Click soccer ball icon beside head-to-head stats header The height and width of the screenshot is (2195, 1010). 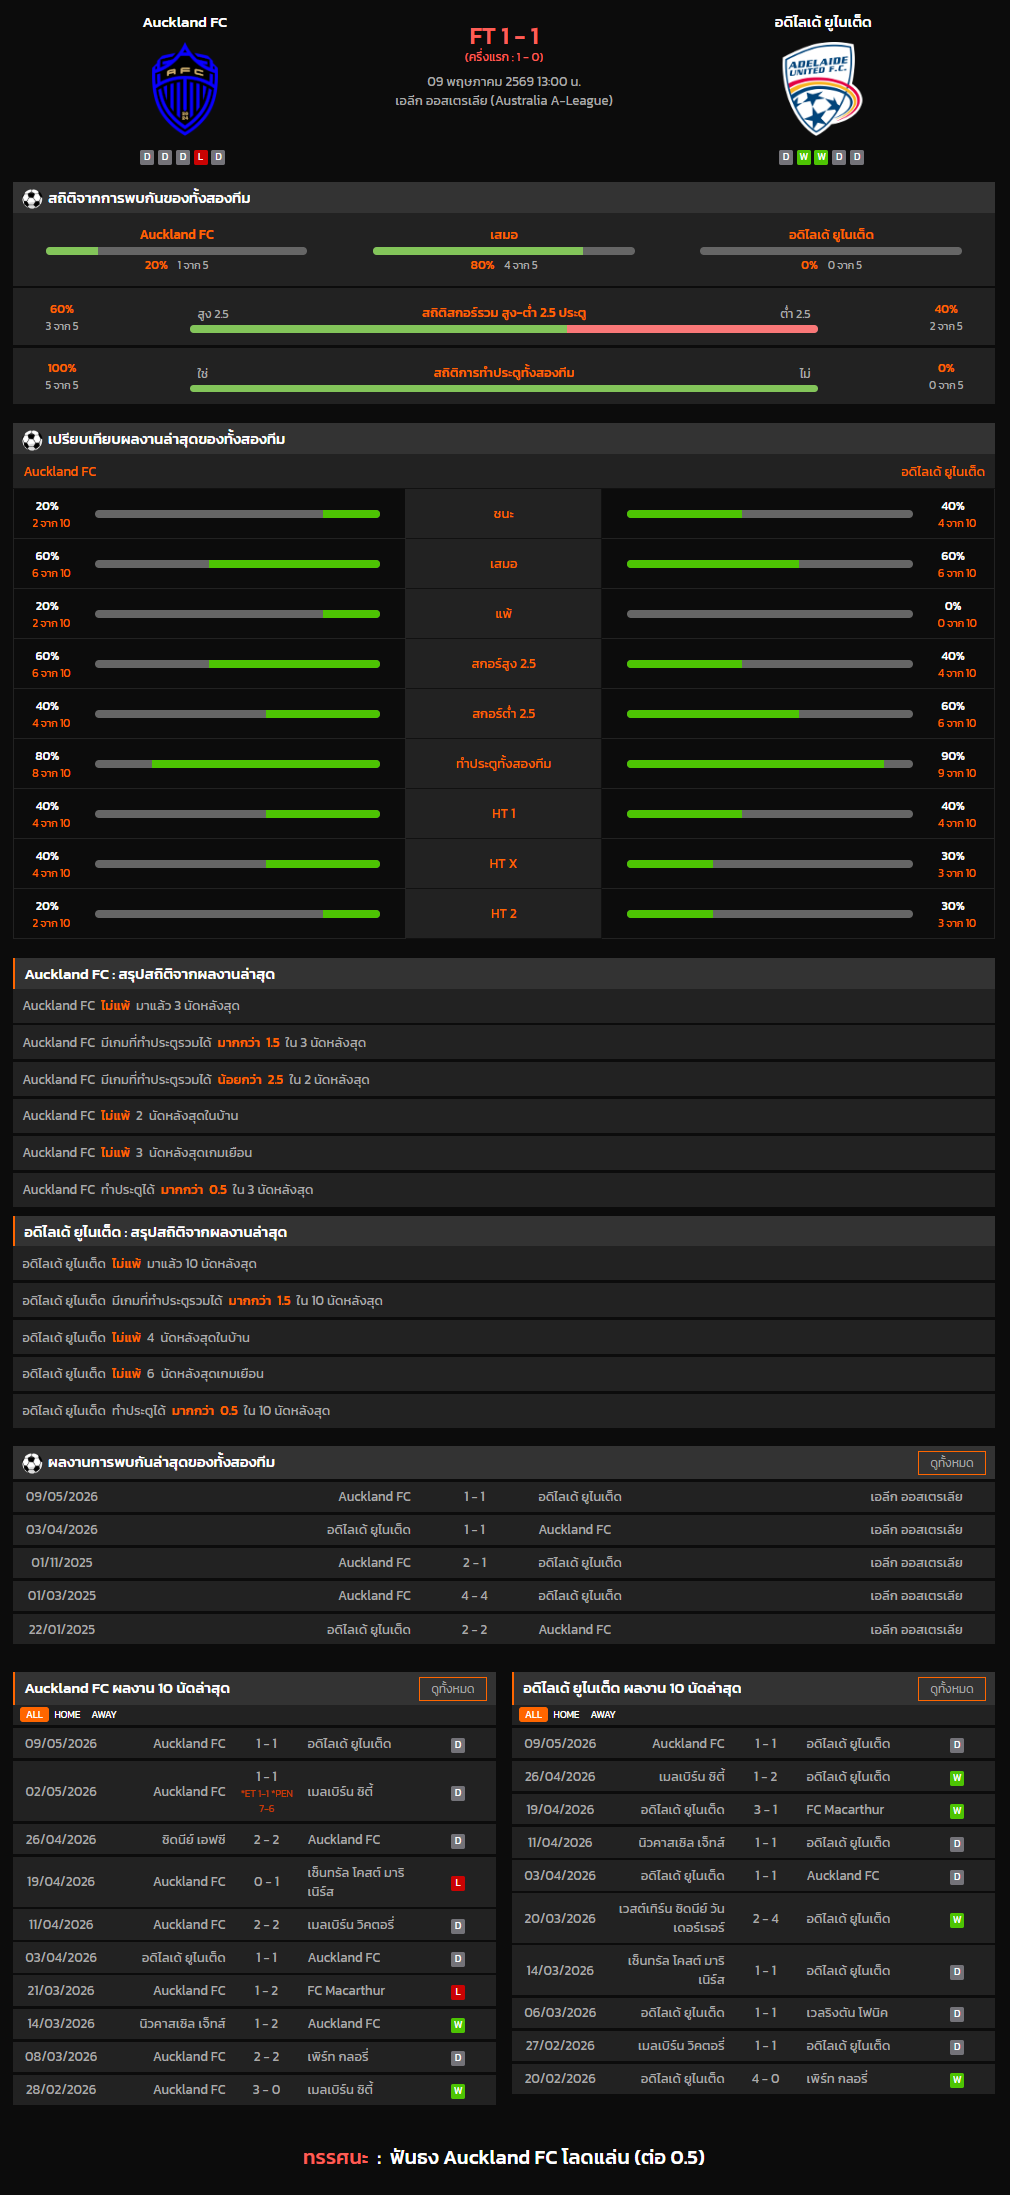coord(32,198)
